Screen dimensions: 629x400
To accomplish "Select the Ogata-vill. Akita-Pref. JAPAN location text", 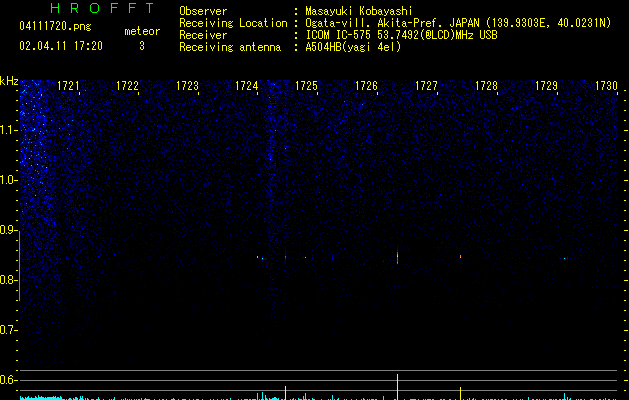I will pos(458,23).
